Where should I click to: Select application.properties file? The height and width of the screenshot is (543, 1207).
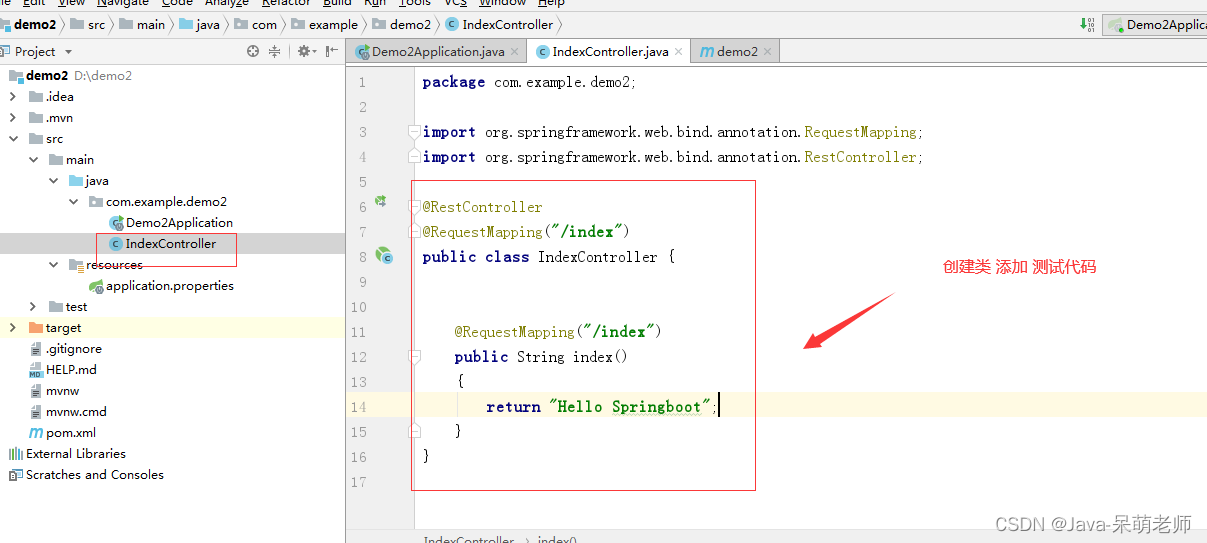(x=170, y=286)
